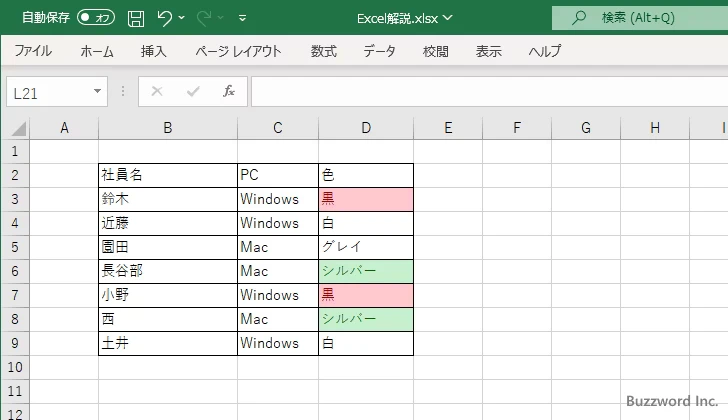Open the Redo history dropdown arrow
Screen dimensions: 728x420
(221, 18)
